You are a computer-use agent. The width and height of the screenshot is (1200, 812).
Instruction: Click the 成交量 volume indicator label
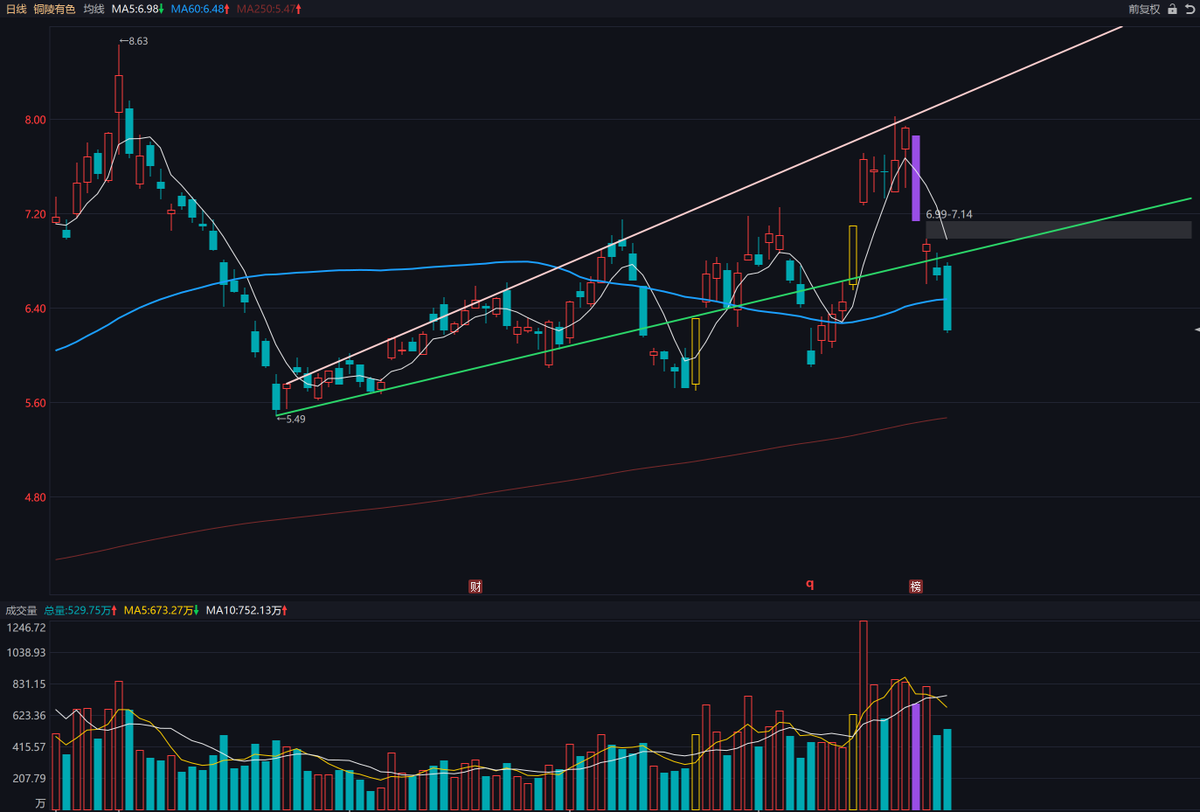click(21, 609)
